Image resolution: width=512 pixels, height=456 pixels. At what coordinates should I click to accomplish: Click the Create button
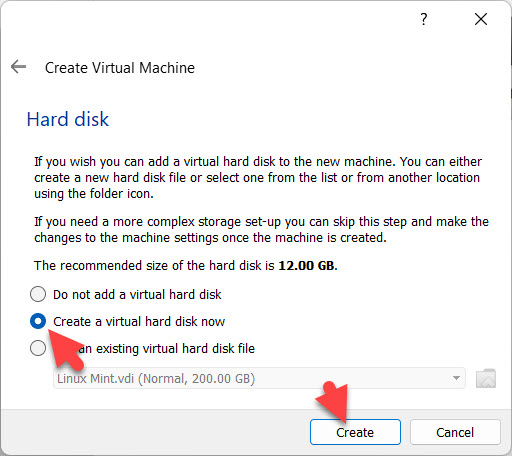pos(355,432)
